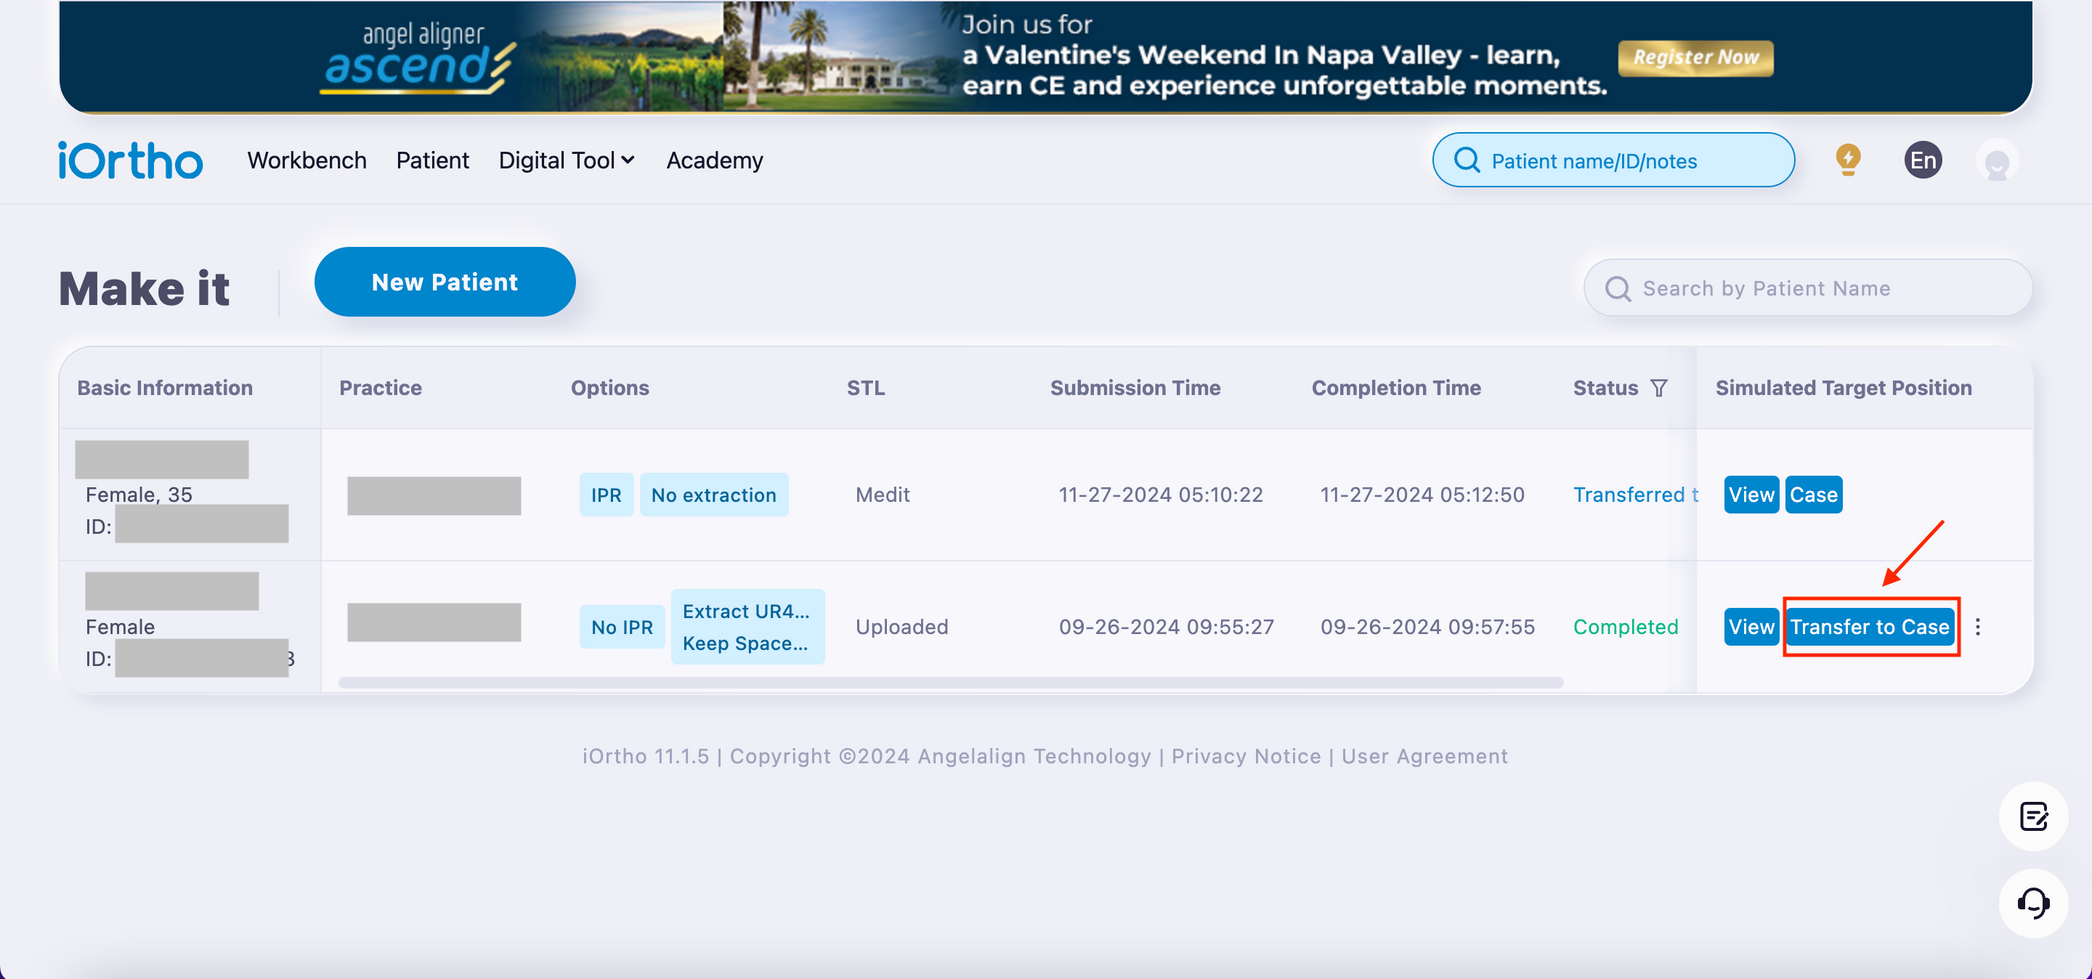This screenshot has height=979, width=2092.
Task: Expand the Digital Tool dropdown
Action: [x=567, y=160]
